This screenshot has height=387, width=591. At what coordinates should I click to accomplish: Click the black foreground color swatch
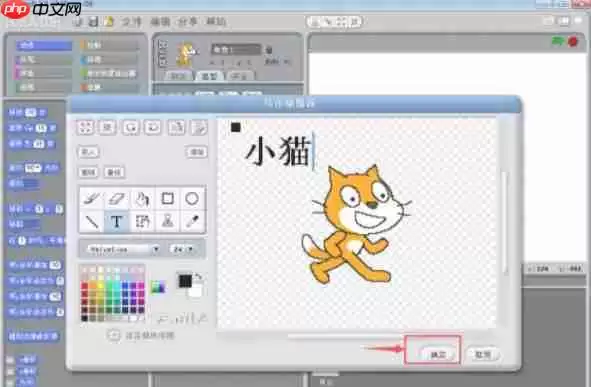pos(185,281)
